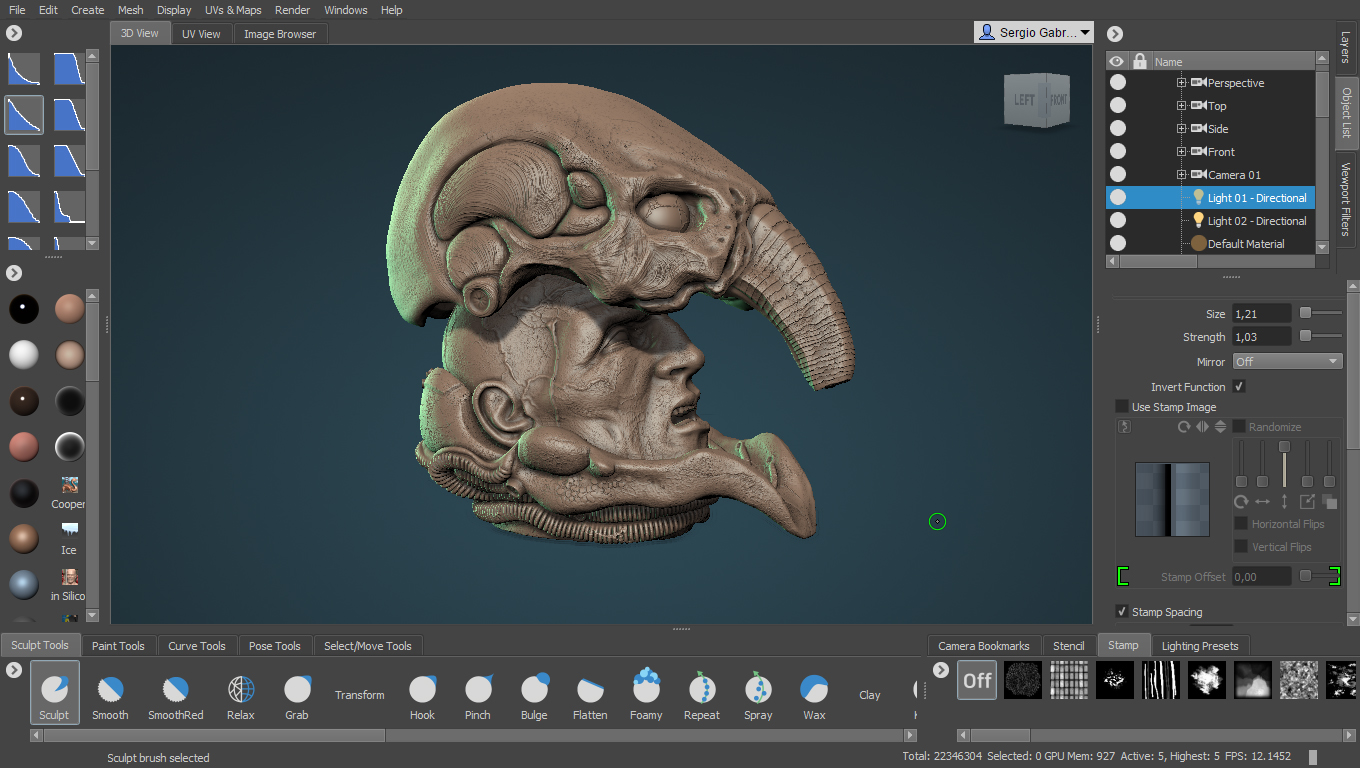Screen dimensions: 1360x768
Task: Uncheck Invert Function
Action: pos(1239,386)
